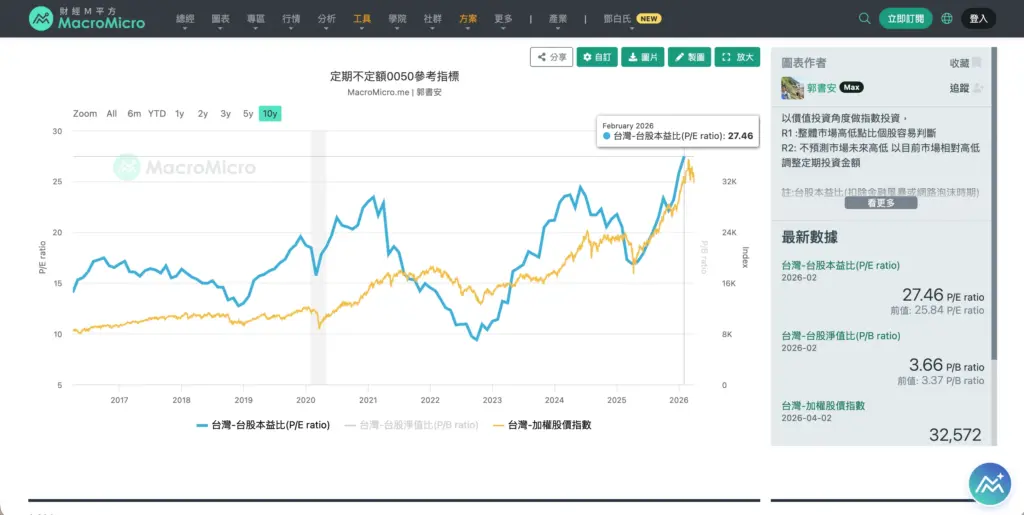
Task: Open 郭書安 author avatar
Action: (x=792, y=87)
